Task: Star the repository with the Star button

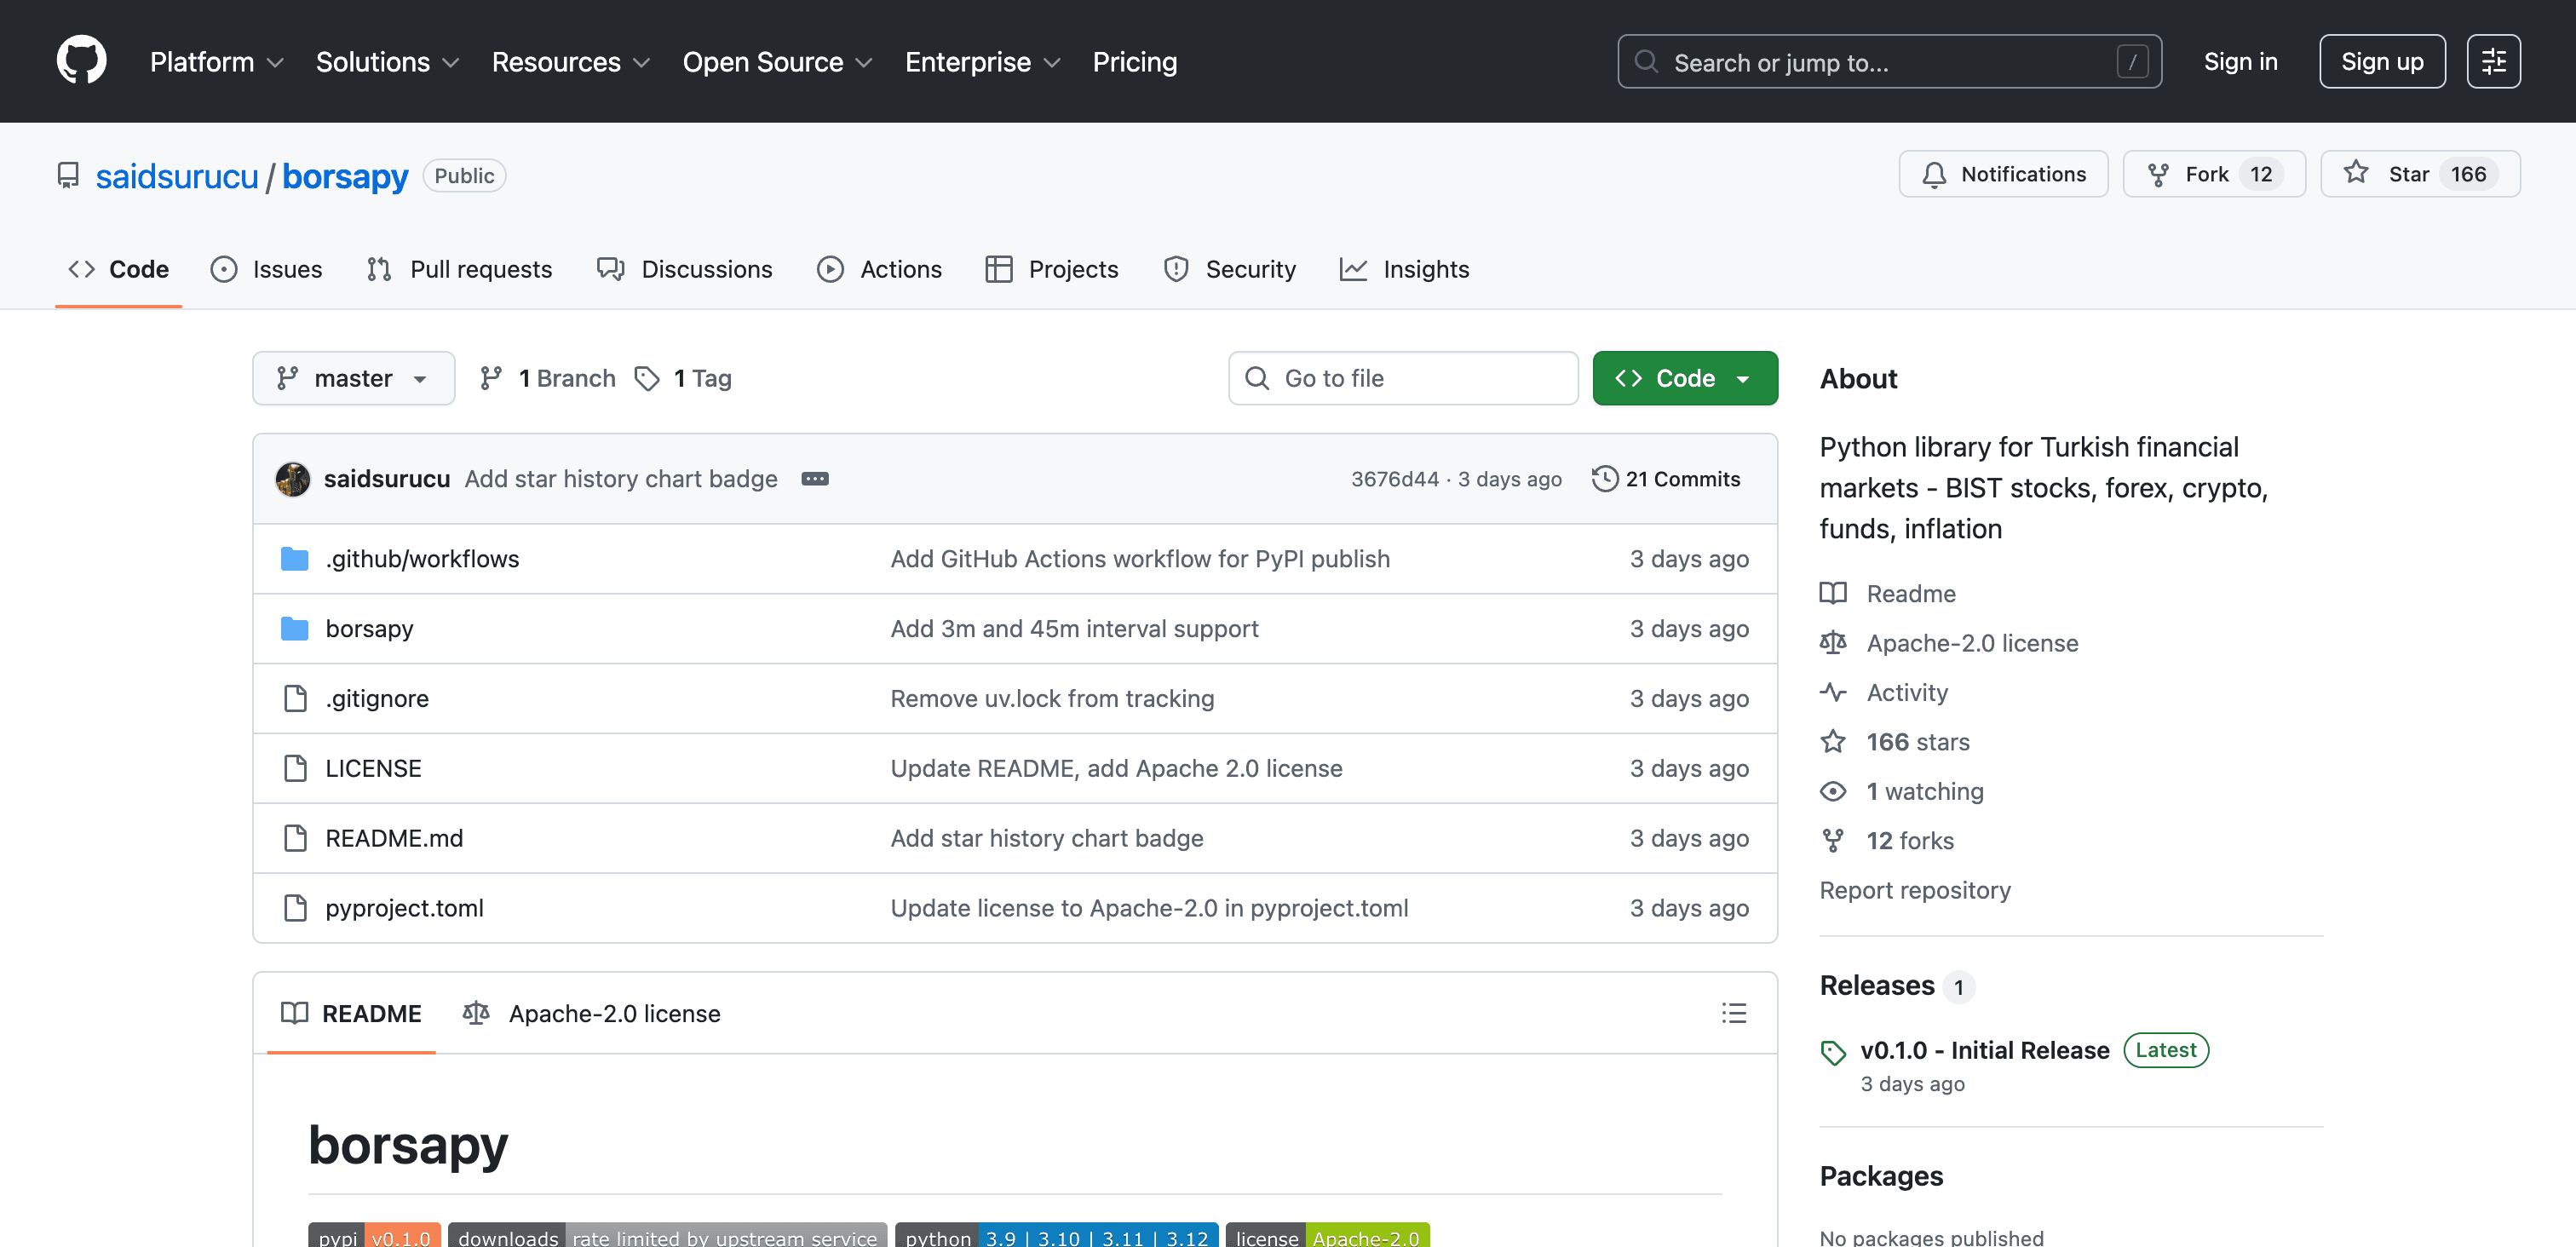Action: (x=2420, y=174)
